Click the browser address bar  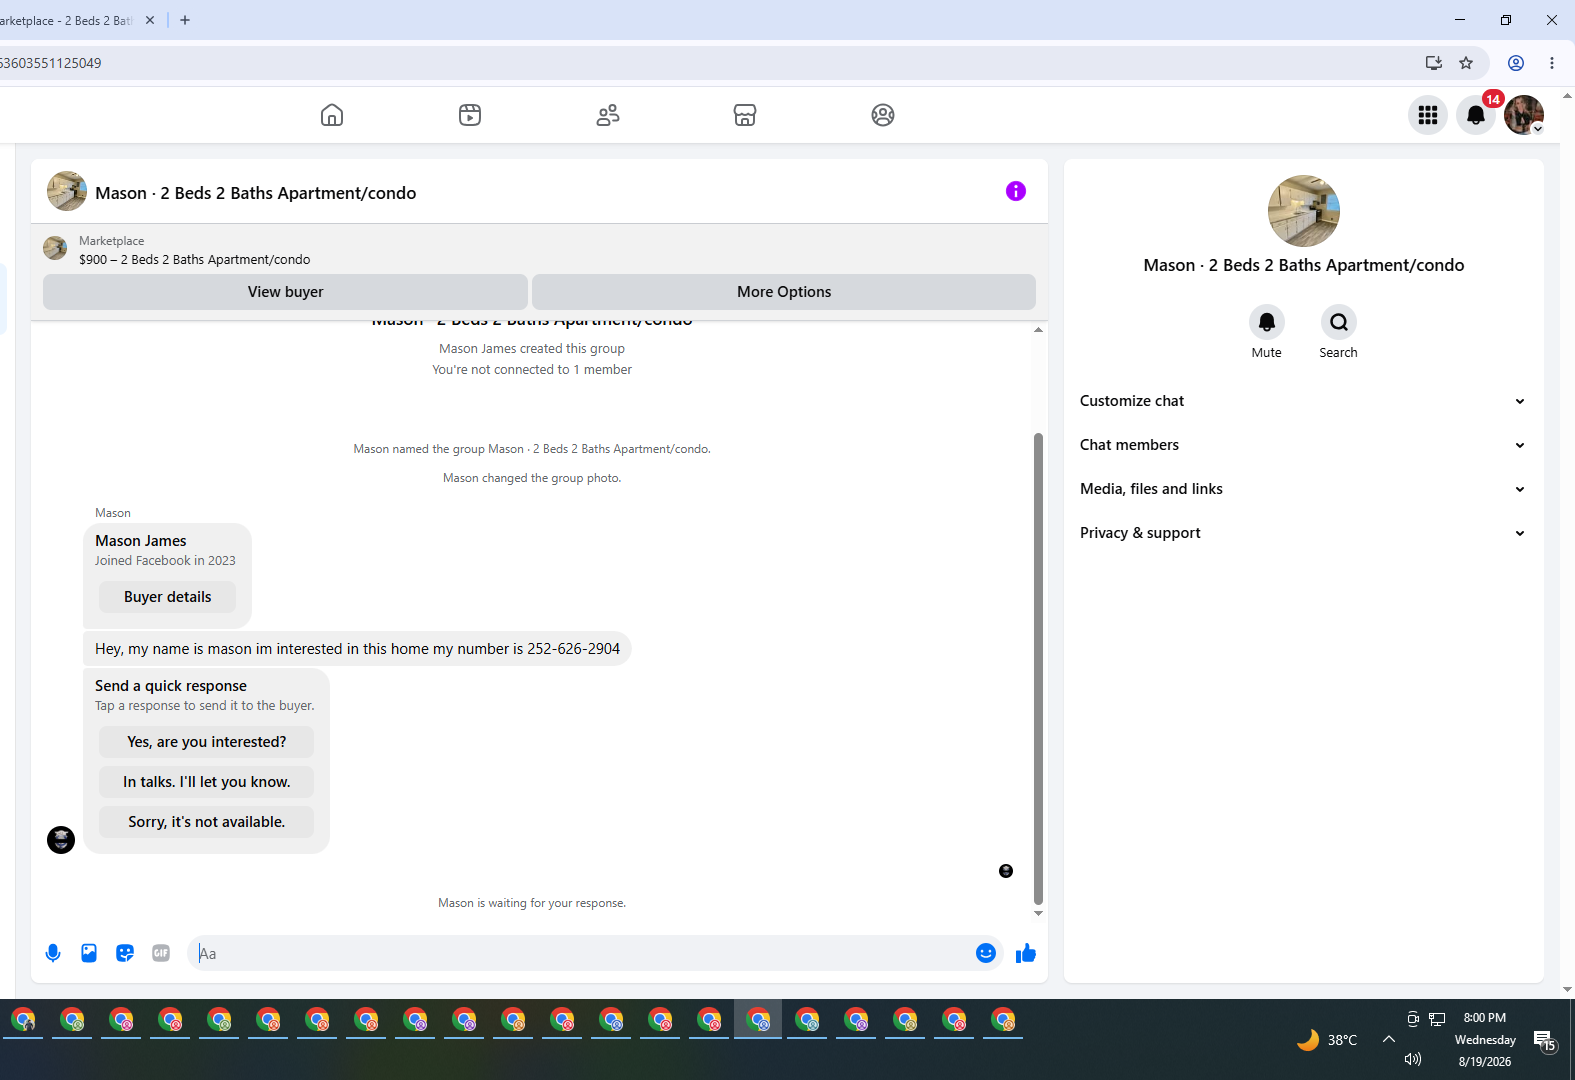point(700,63)
